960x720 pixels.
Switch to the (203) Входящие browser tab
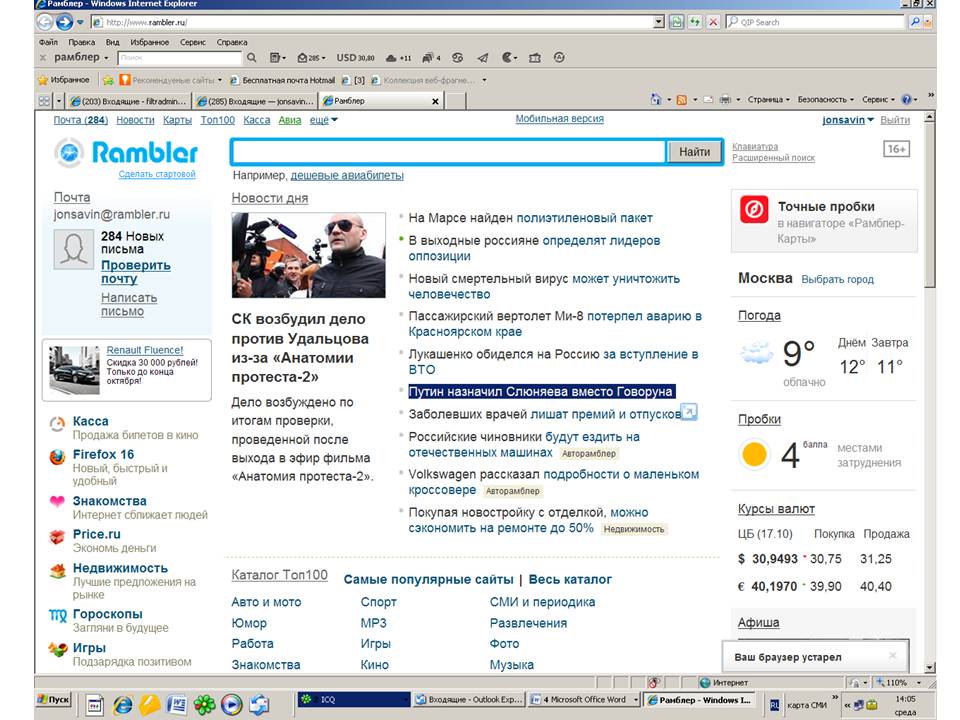(x=128, y=101)
